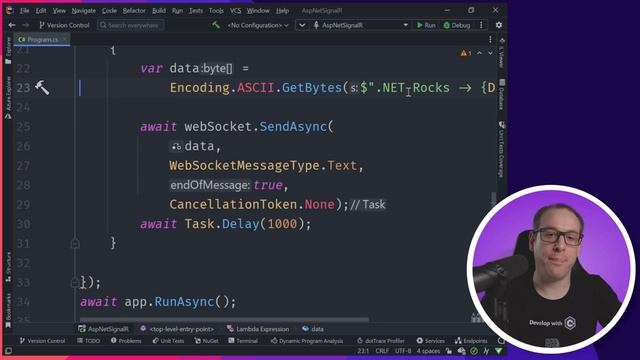Open the Navigate menu
The width and height of the screenshot is (640, 360).
[x=83, y=11]
